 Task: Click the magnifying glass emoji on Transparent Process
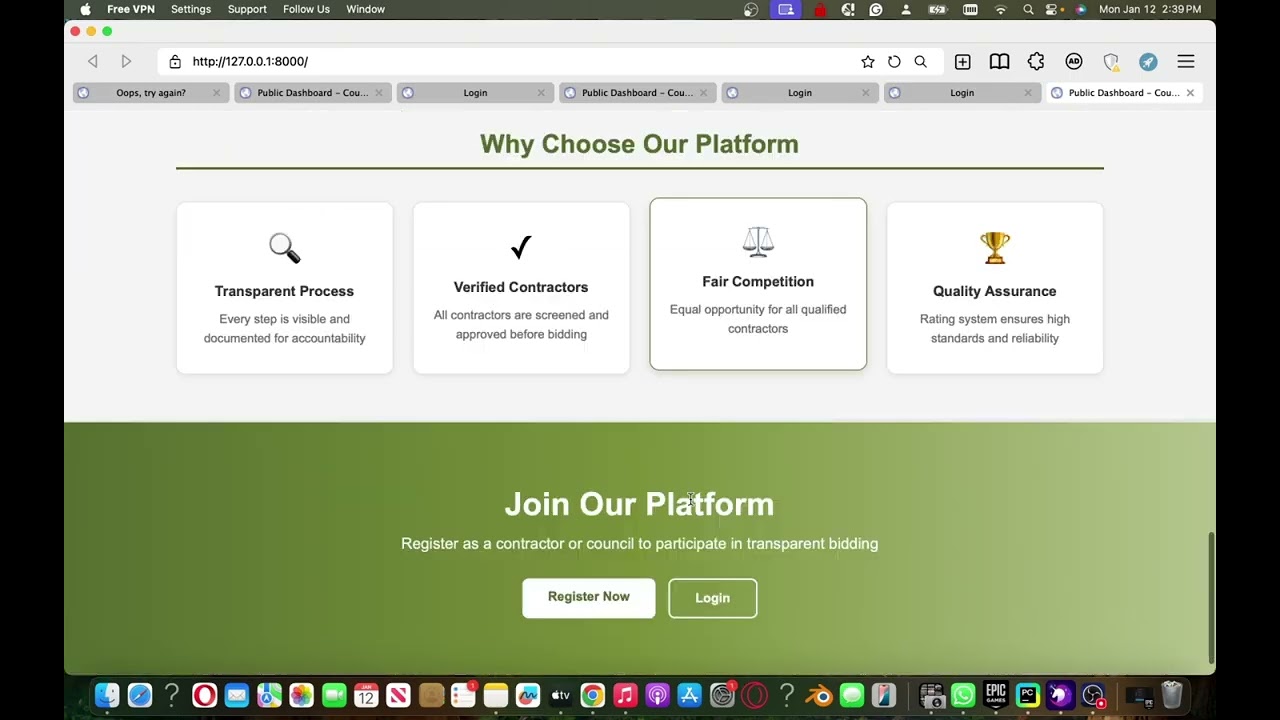pos(284,247)
